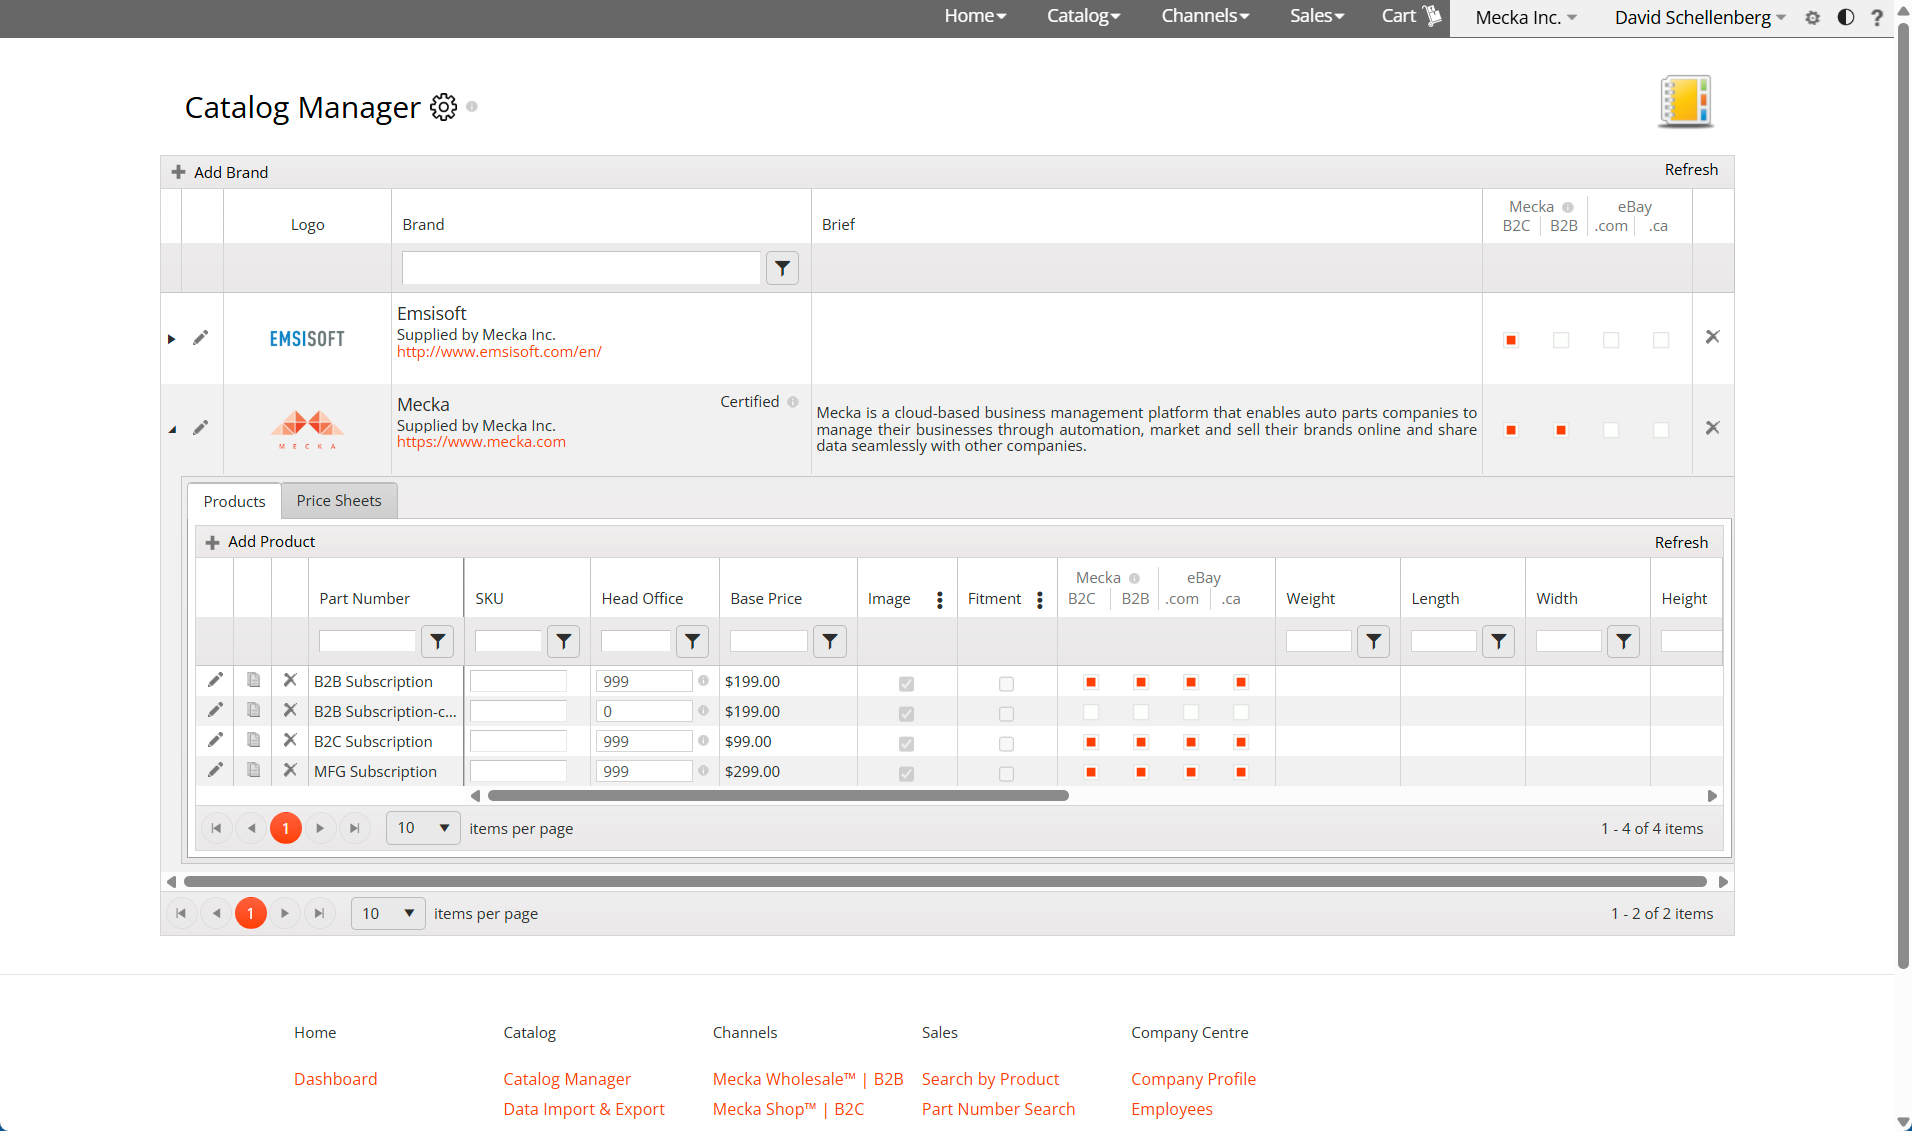Toggle Mecka B2C for B2B Subscription-c row

[x=1090, y=712]
